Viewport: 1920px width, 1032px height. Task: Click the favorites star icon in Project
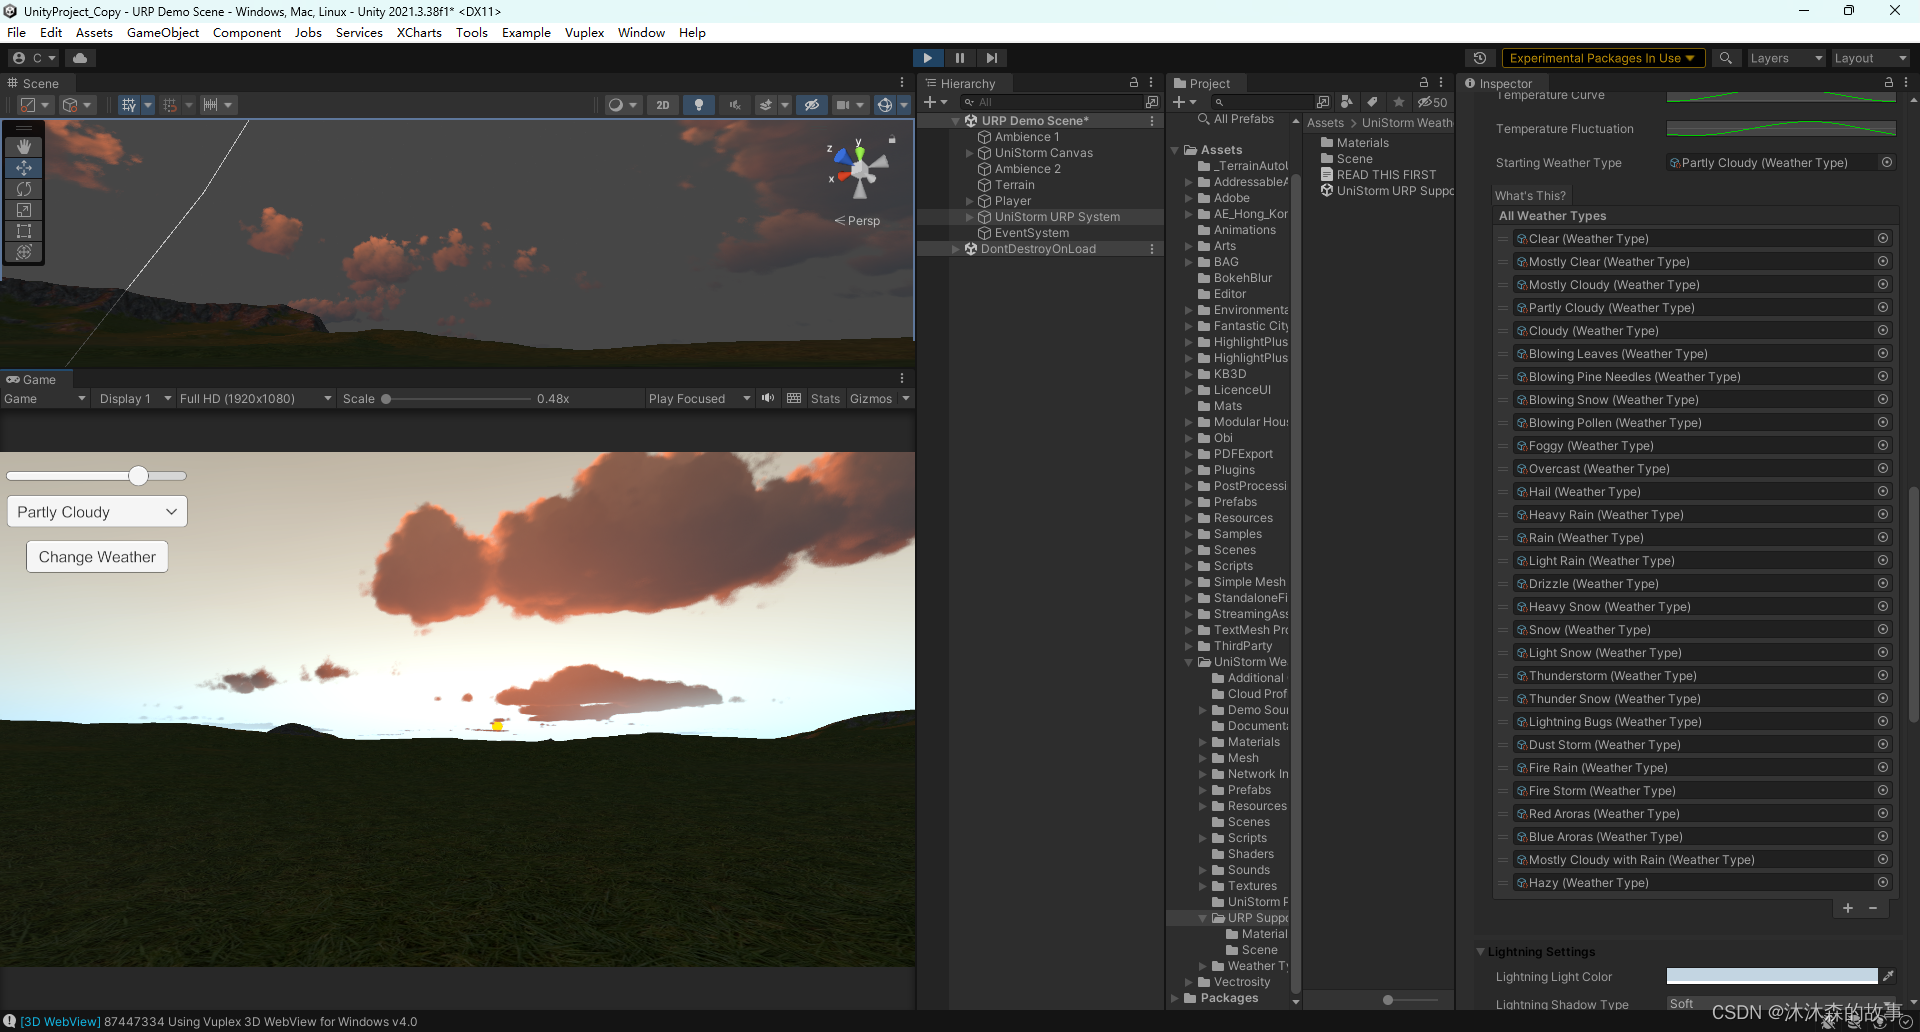[x=1398, y=102]
